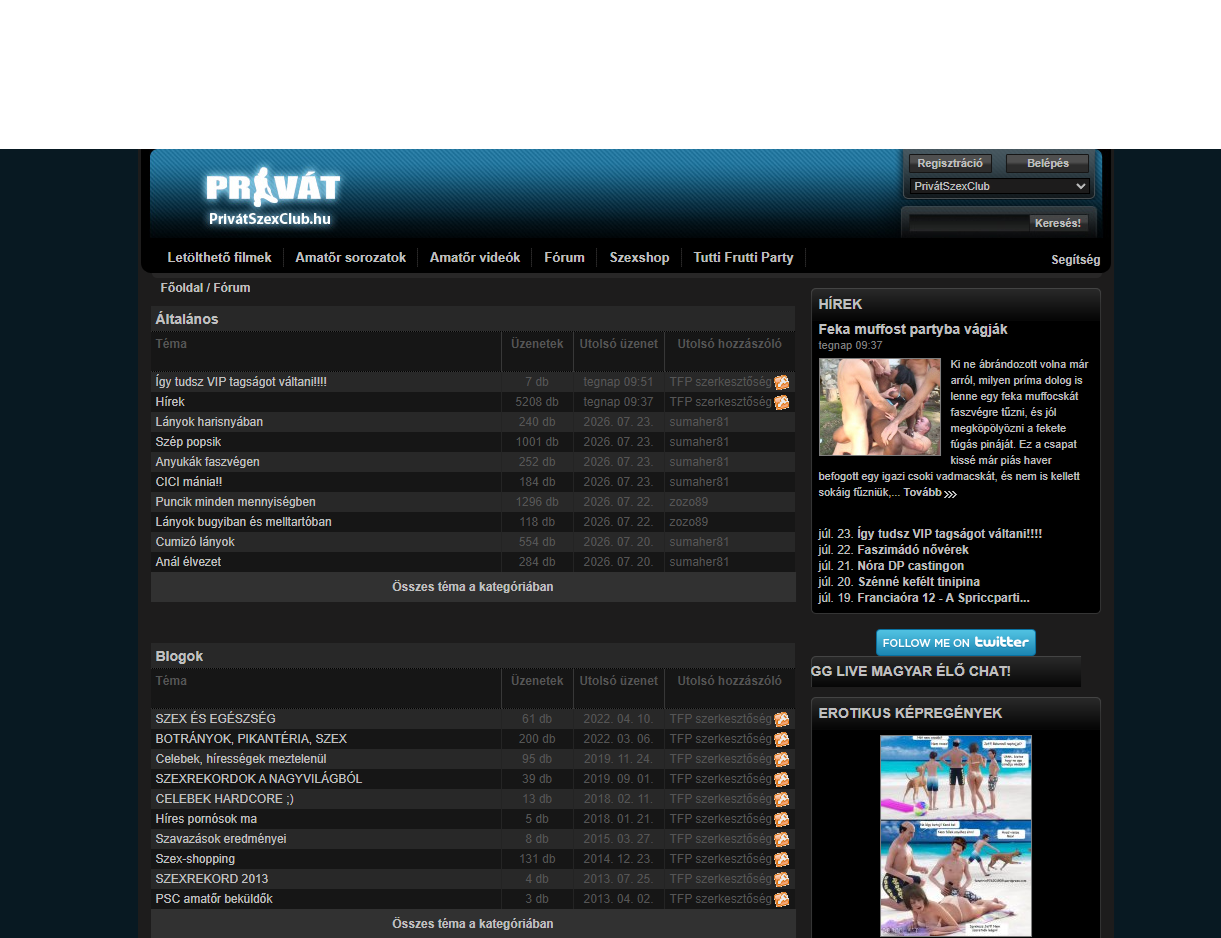Click the Belépés login button
The width and height of the screenshot is (1221, 938).
coord(1048,164)
